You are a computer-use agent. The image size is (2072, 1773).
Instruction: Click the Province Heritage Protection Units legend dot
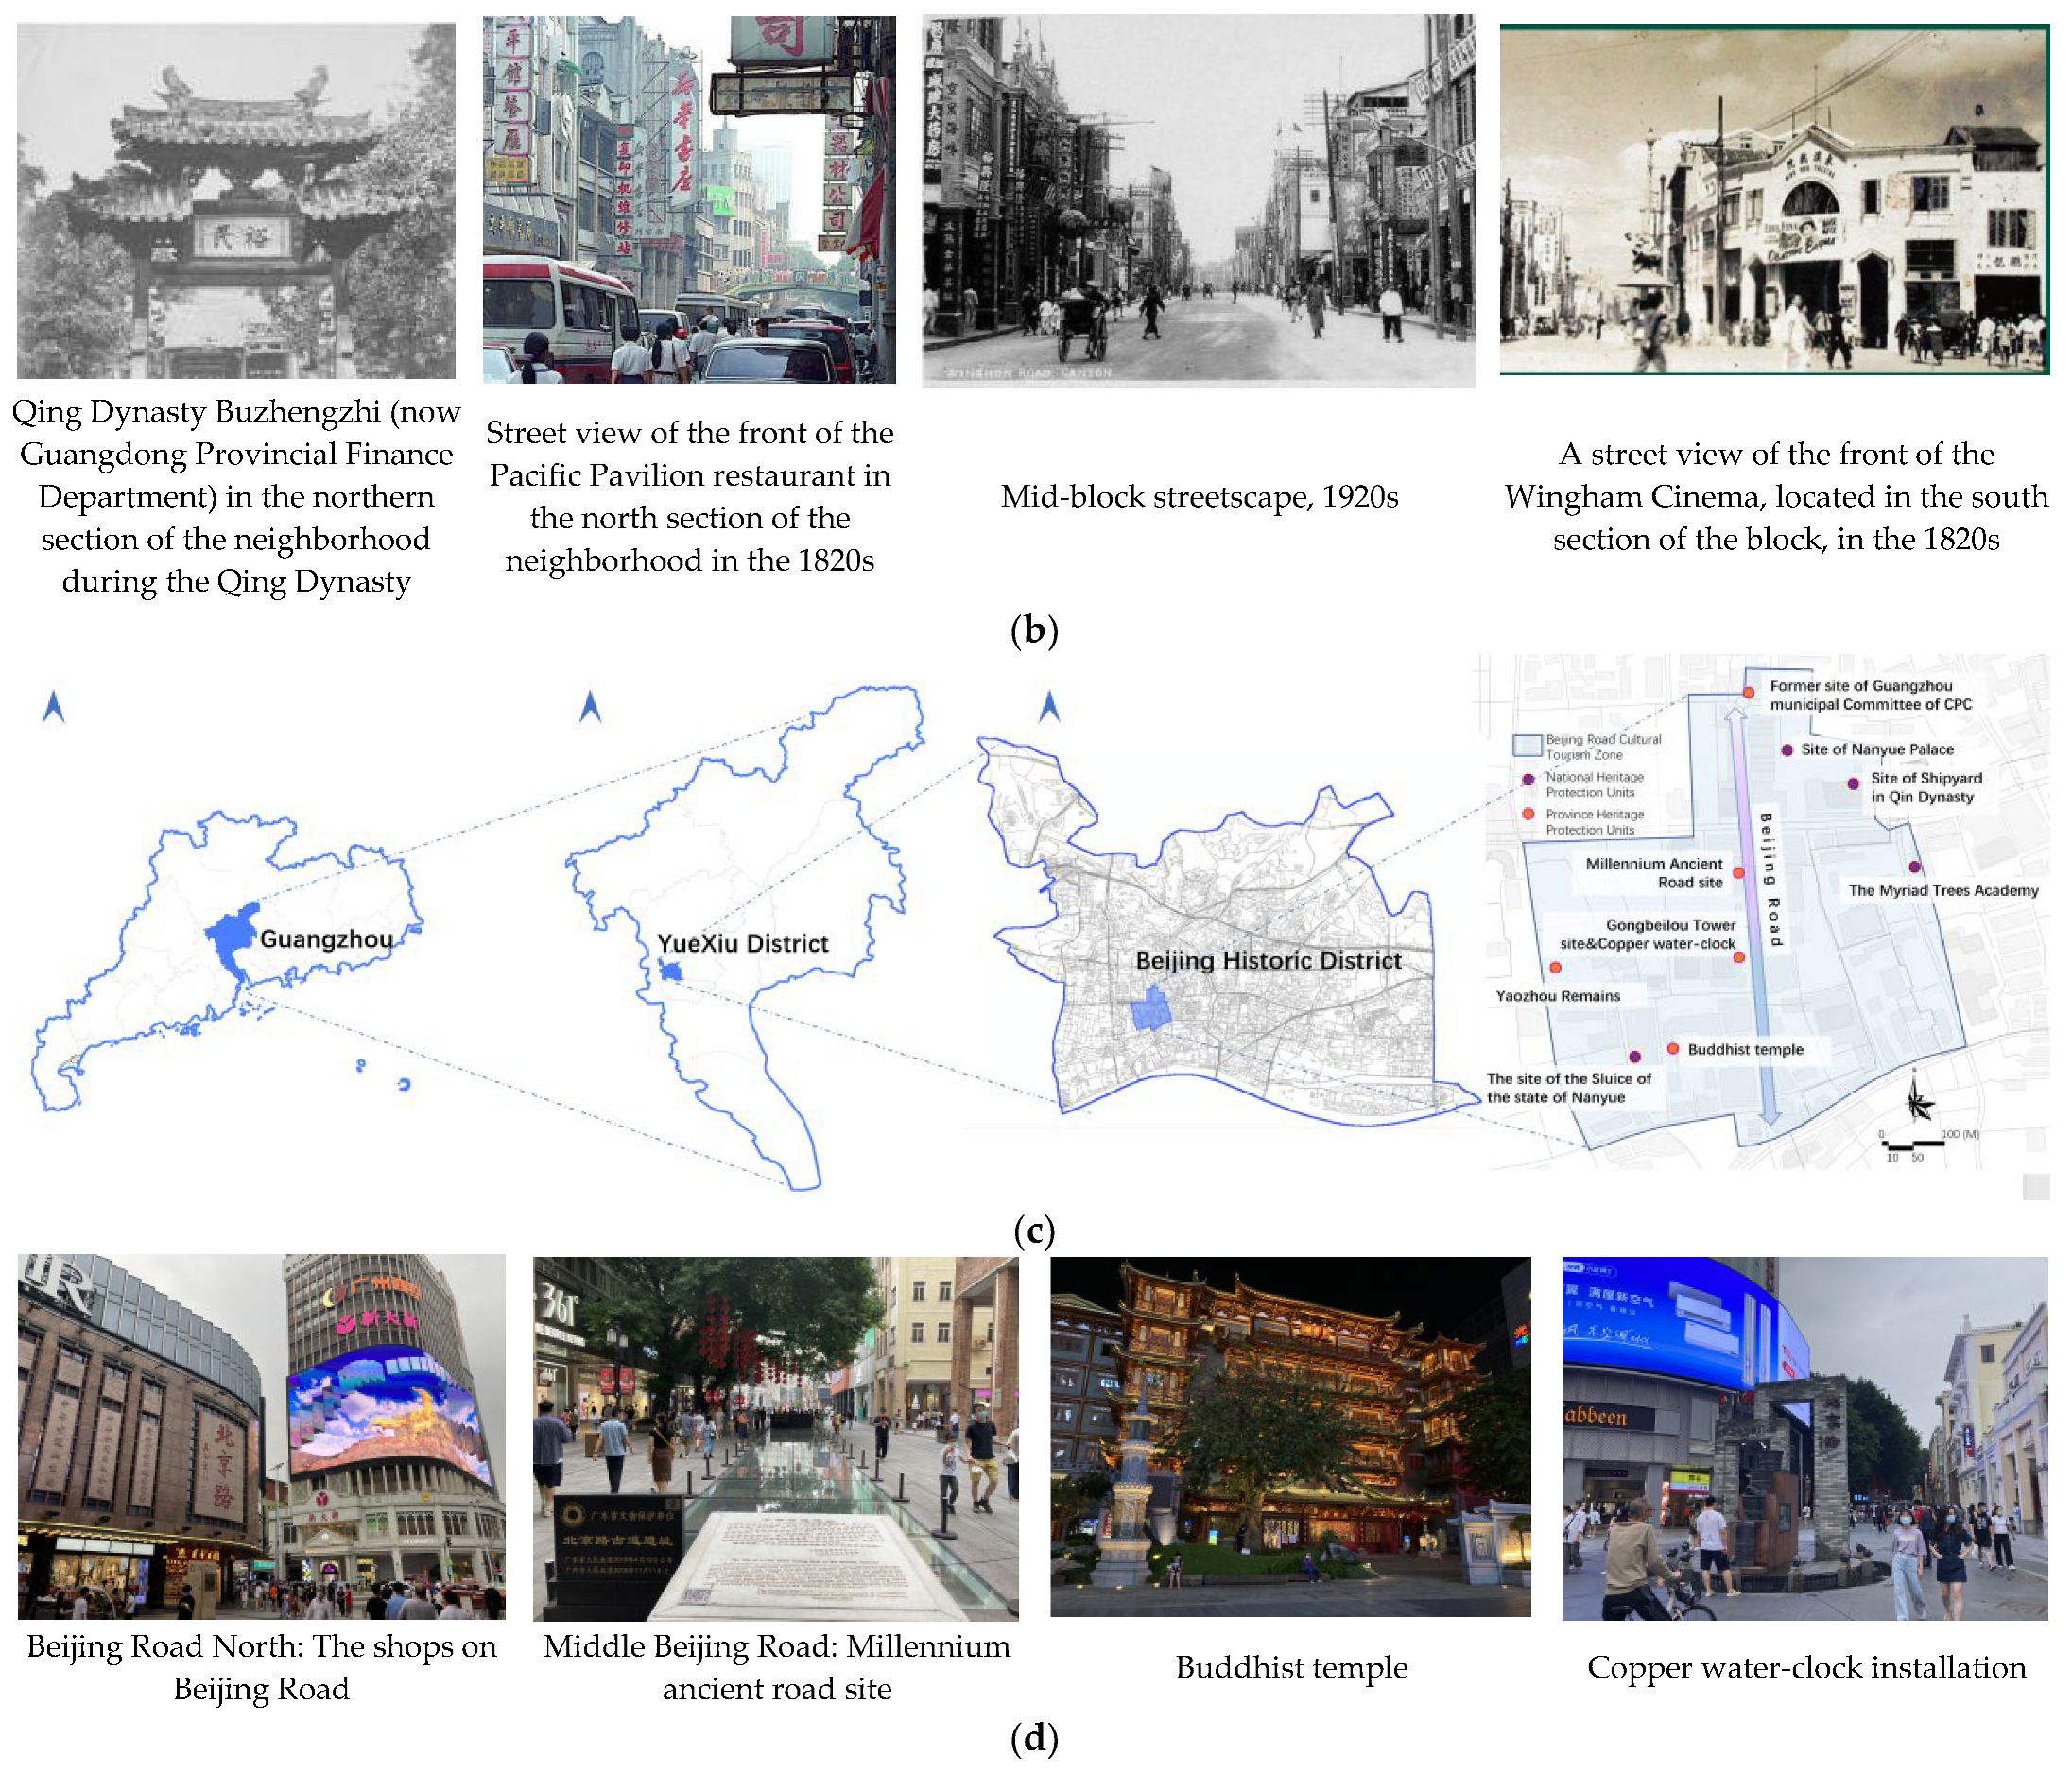coord(1528,814)
